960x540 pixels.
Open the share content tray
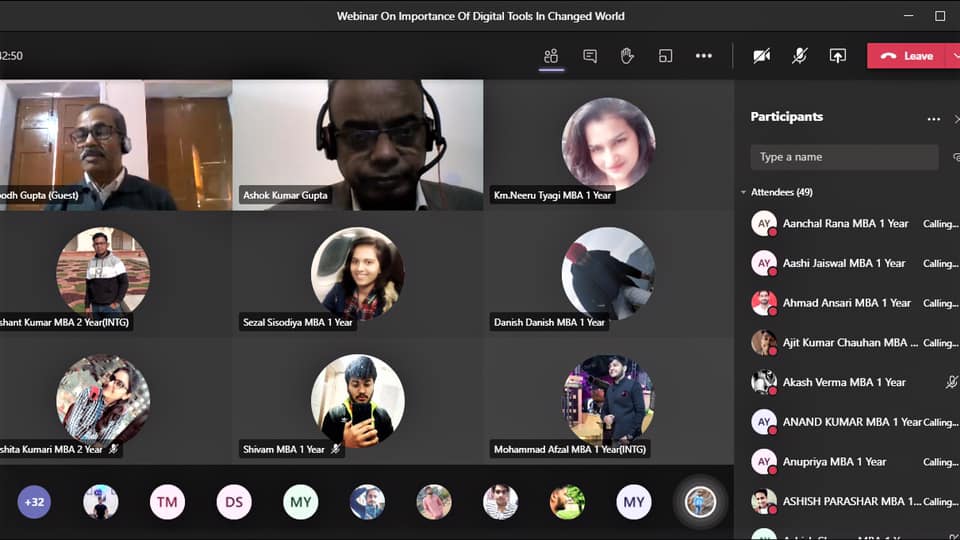pos(838,56)
